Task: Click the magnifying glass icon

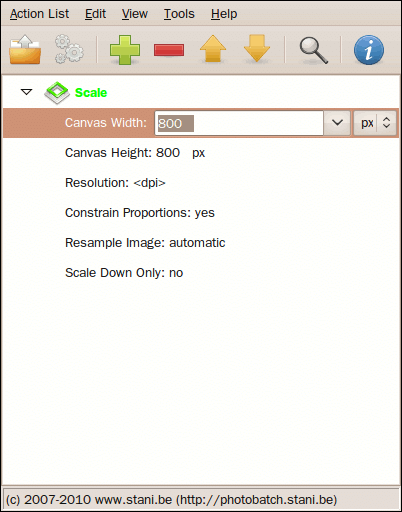Action: click(x=313, y=50)
